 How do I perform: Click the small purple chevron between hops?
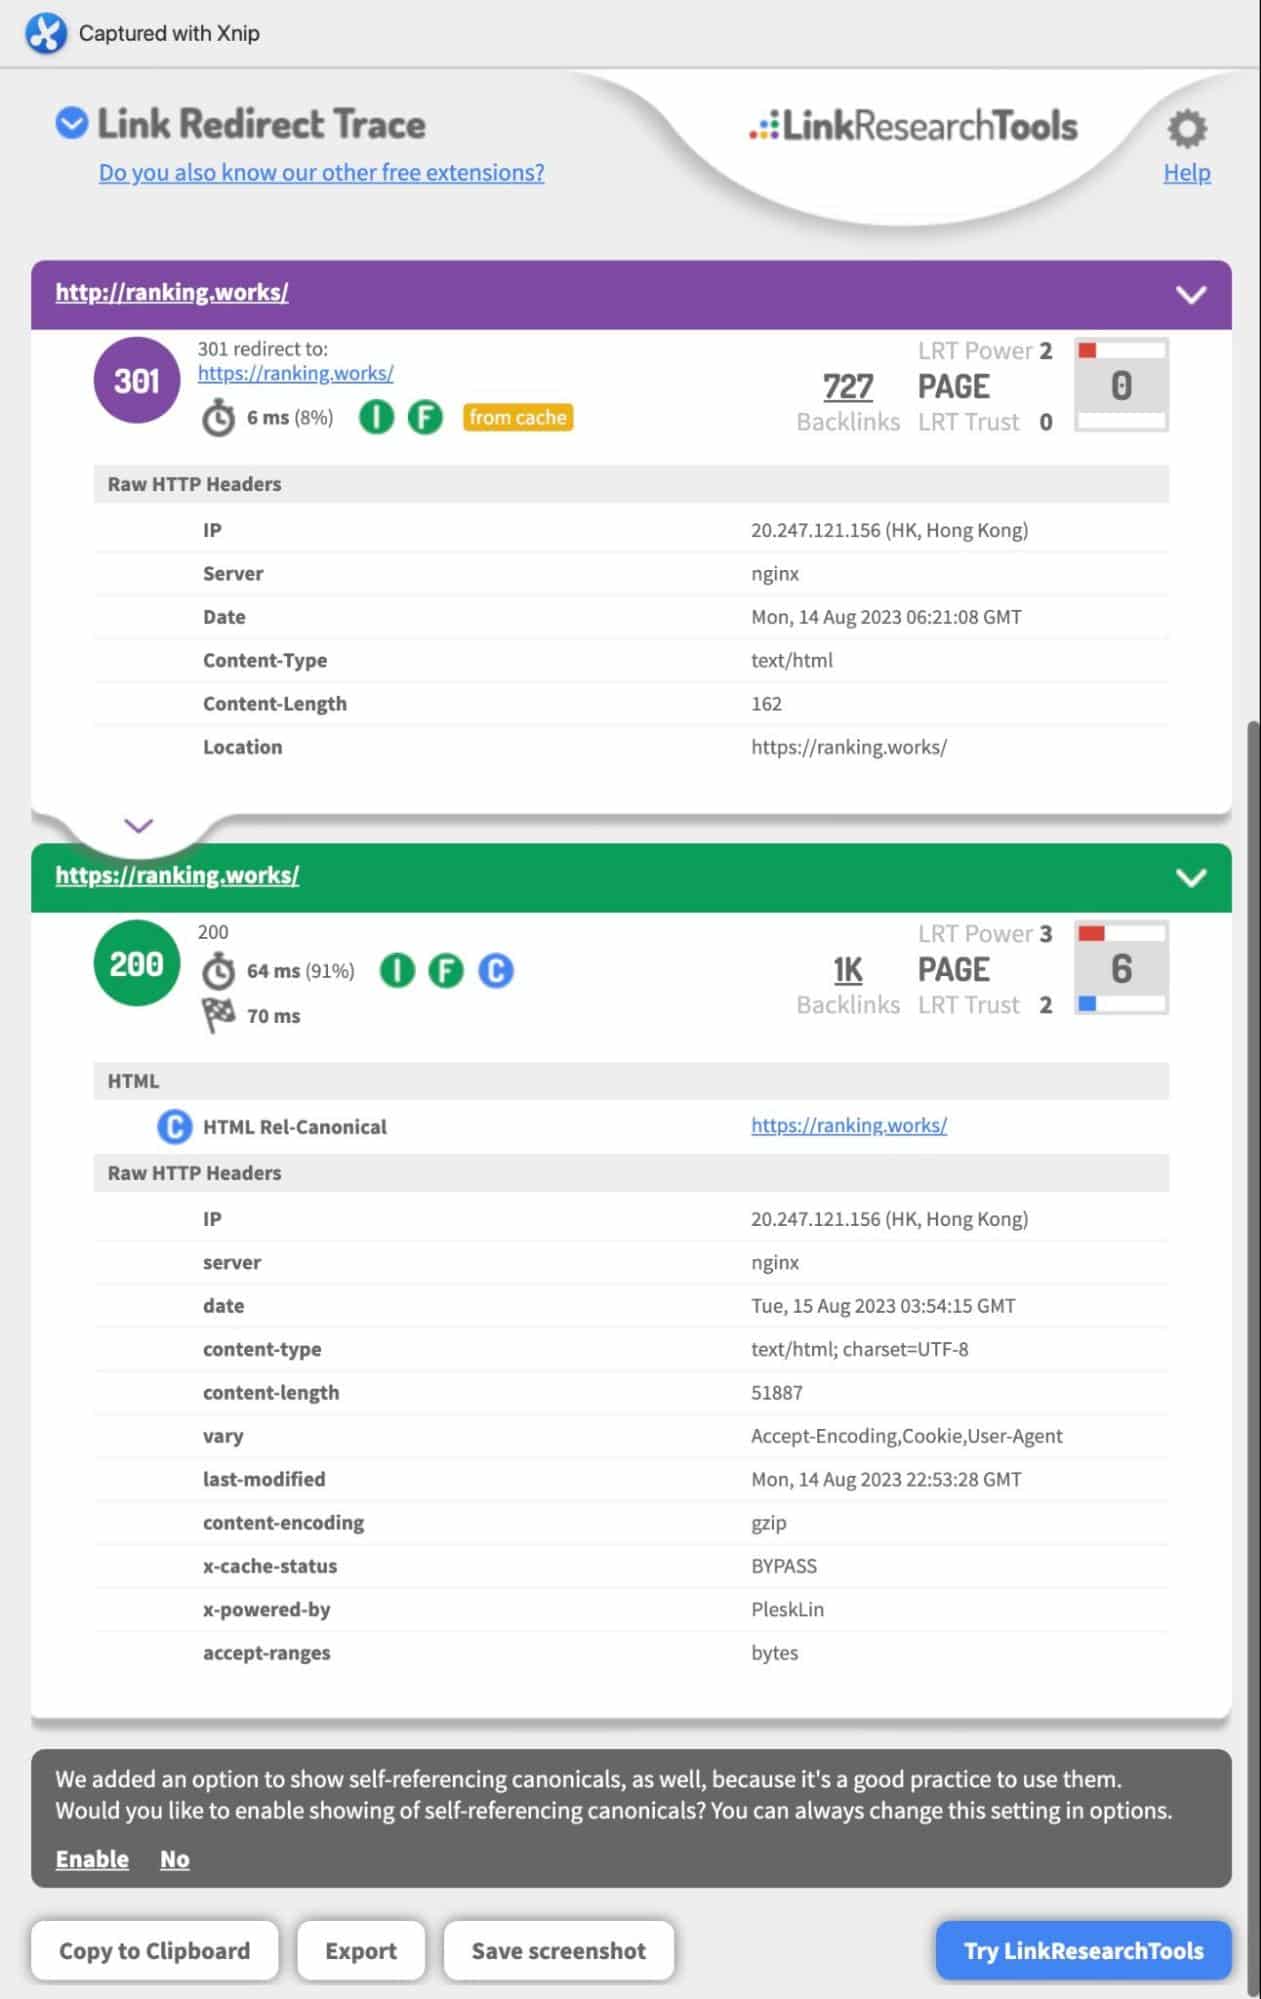pos(138,826)
